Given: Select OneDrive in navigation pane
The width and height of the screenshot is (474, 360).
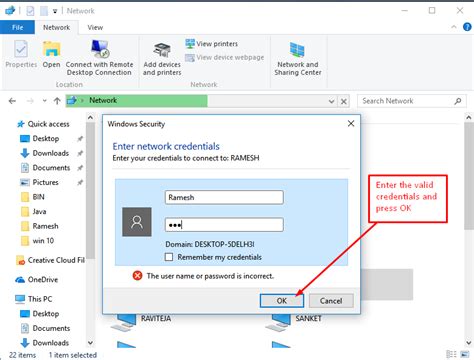Looking at the screenshot, I should (37, 280).
